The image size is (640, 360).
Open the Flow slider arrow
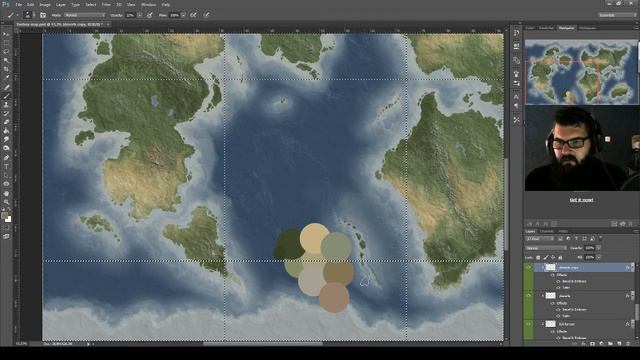coord(183,15)
